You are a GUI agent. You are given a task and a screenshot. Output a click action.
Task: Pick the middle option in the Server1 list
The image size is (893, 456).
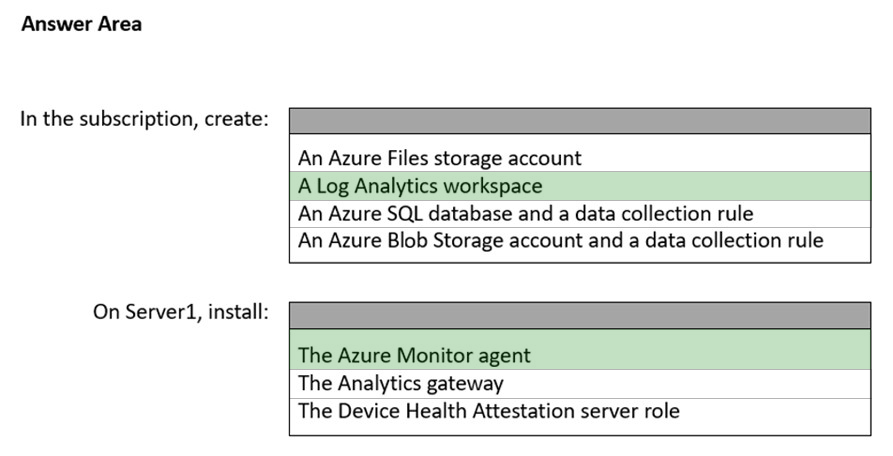[401, 383]
